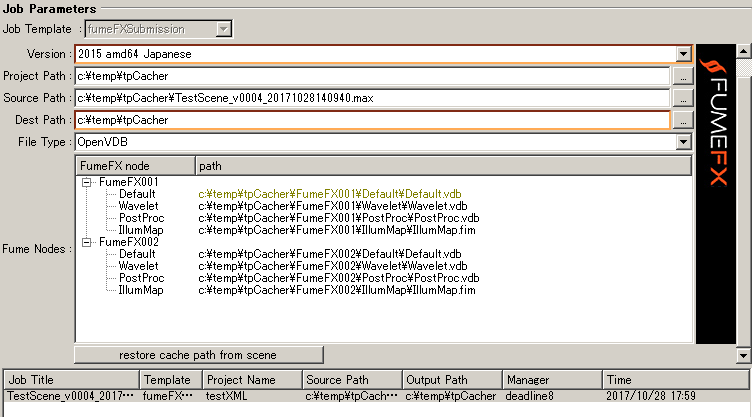The height and width of the screenshot is (417, 752).
Task: Browse for Project Path folder
Action: [x=683, y=76]
